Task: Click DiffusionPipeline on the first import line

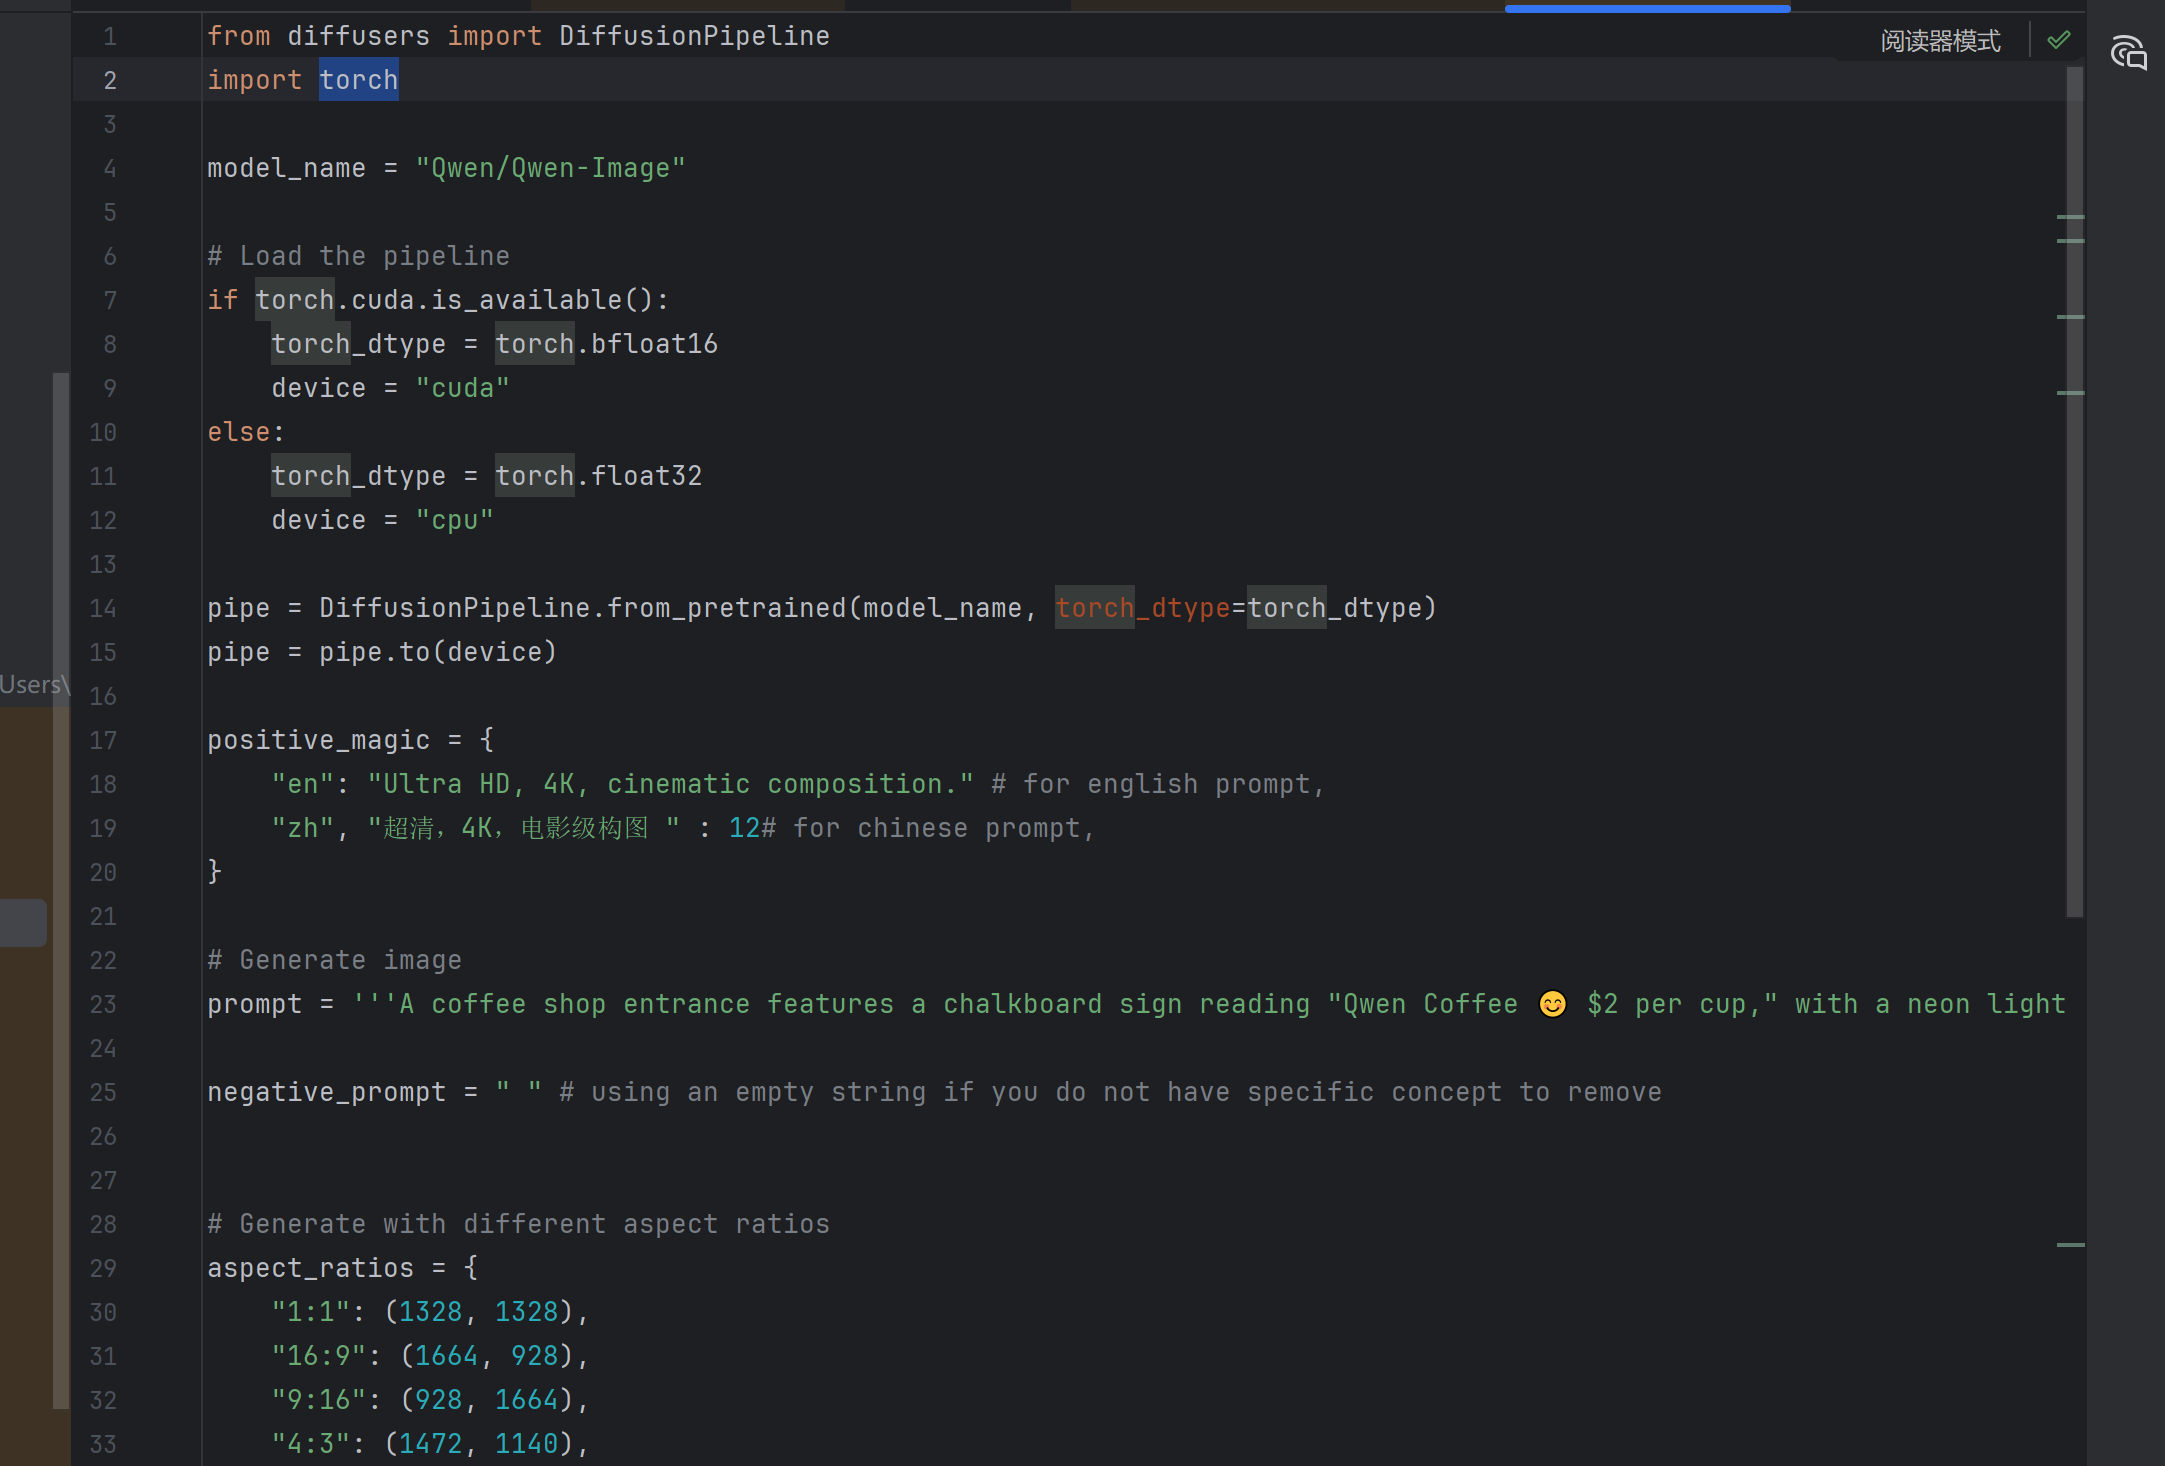Action: (694, 36)
